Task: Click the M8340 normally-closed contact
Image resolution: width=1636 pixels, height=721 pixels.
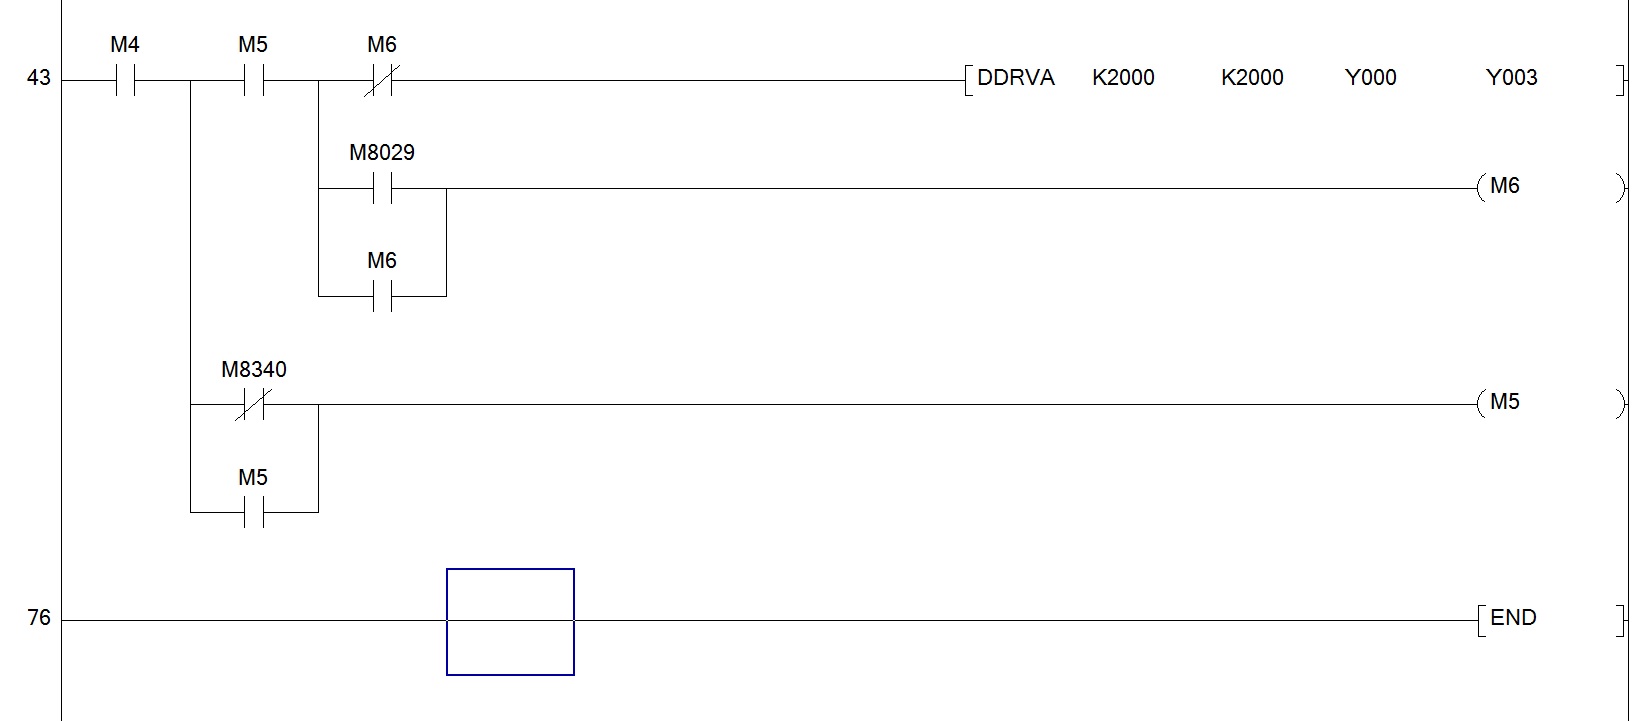Action: [x=253, y=405]
